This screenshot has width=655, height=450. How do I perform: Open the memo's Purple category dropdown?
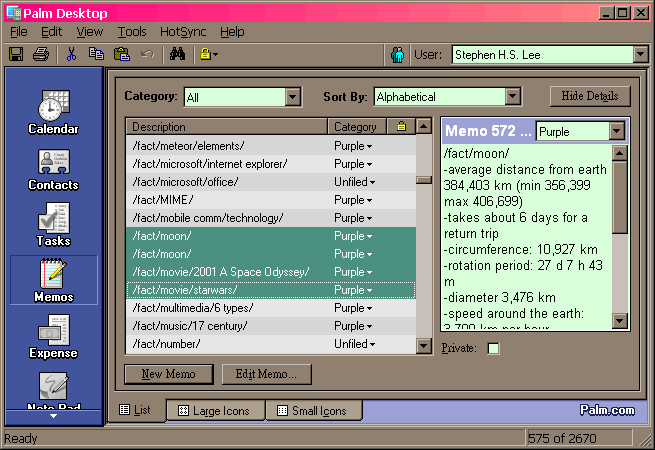tap(617, 131)
